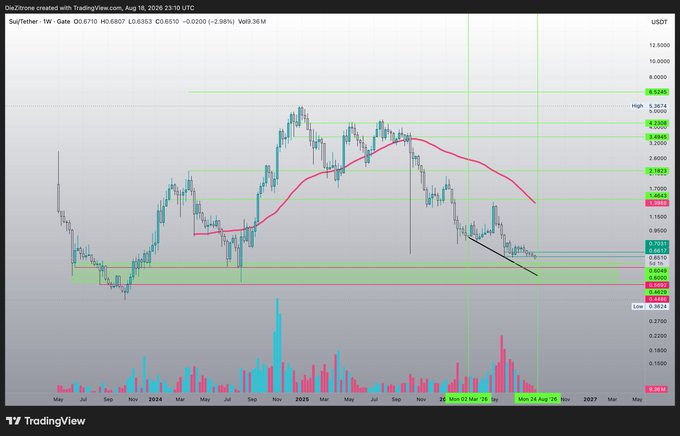Click the Low 0.3624 price label
This screenshot has width=680, height=436.
pos(650,306)
